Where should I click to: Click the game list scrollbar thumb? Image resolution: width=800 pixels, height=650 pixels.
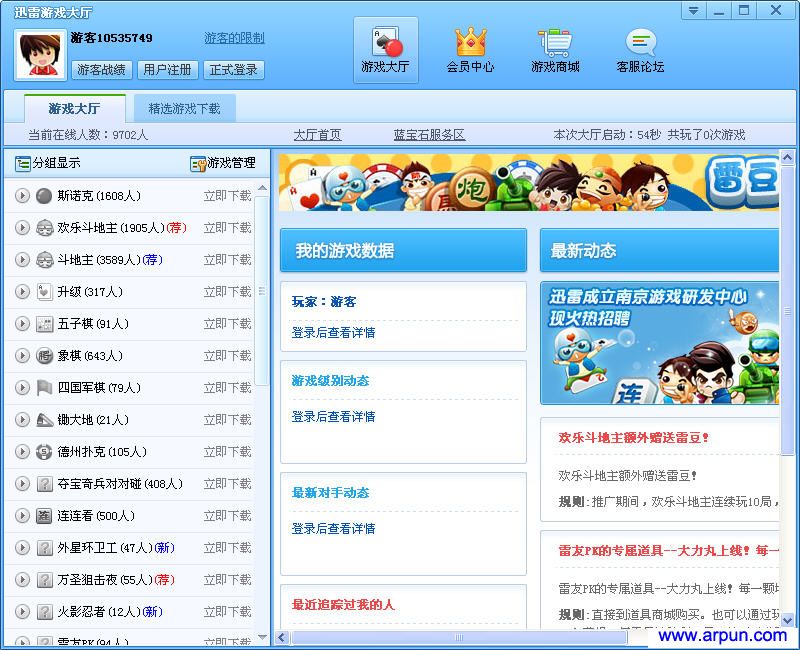coord(262,291)
